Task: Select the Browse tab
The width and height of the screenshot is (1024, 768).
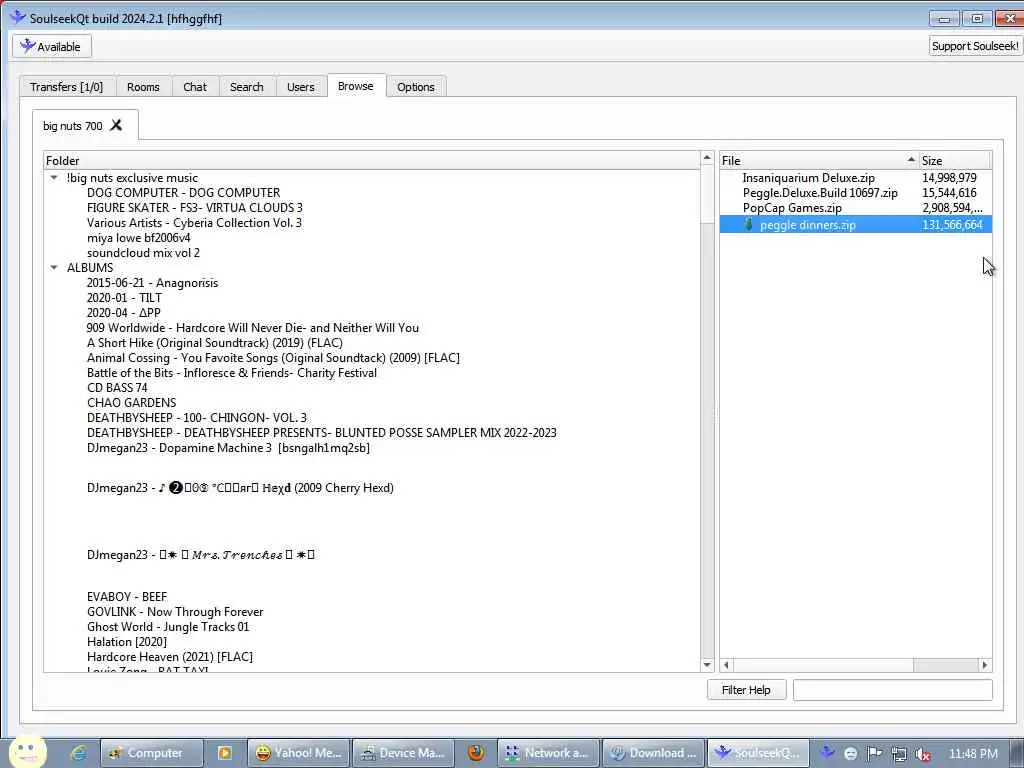Action: click(x=356, y=86)
